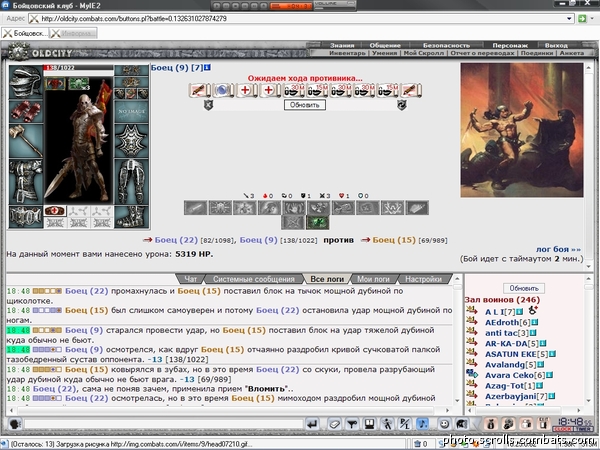The width and height of the screenshot is (600, 450).
Task: Click the eraser clear-chat icon
Action: (334, 424)
